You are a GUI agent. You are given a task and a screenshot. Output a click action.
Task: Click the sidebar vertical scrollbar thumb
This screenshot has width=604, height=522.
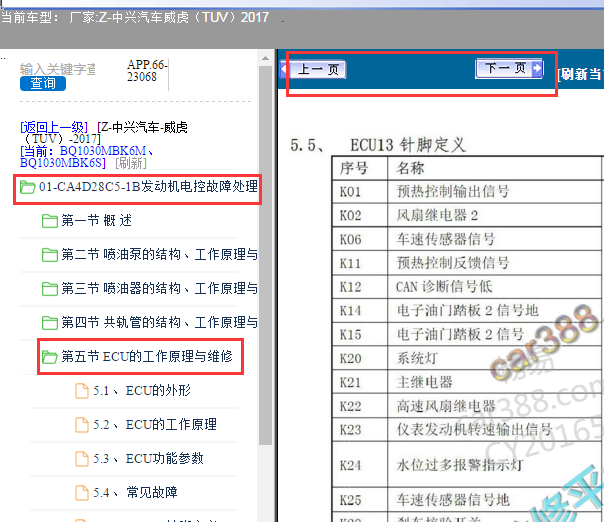(265, 255)
